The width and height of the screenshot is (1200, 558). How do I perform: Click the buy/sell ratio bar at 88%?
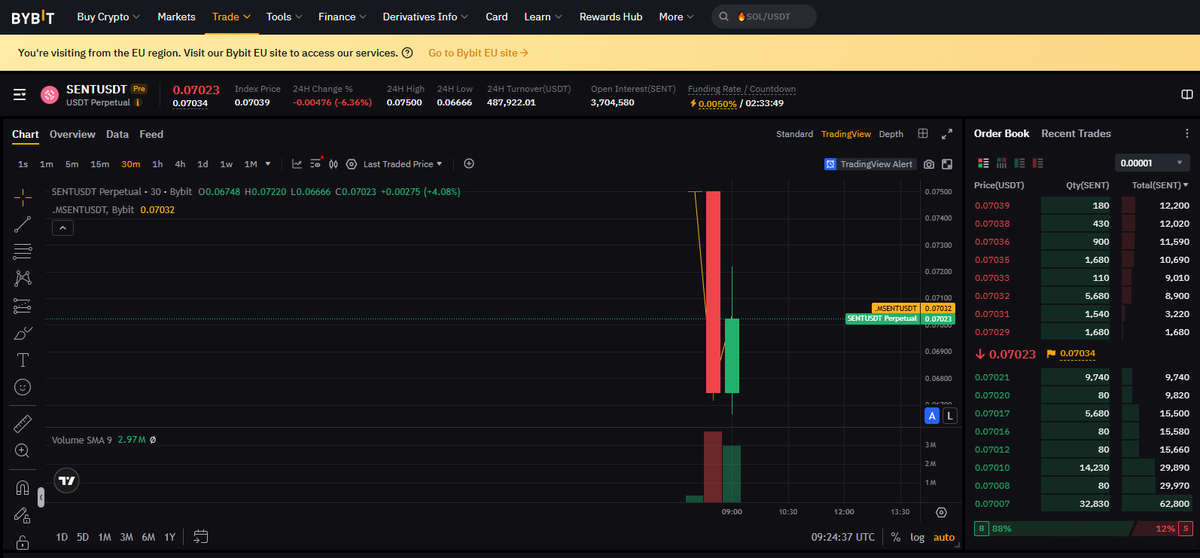(1084, 528)
